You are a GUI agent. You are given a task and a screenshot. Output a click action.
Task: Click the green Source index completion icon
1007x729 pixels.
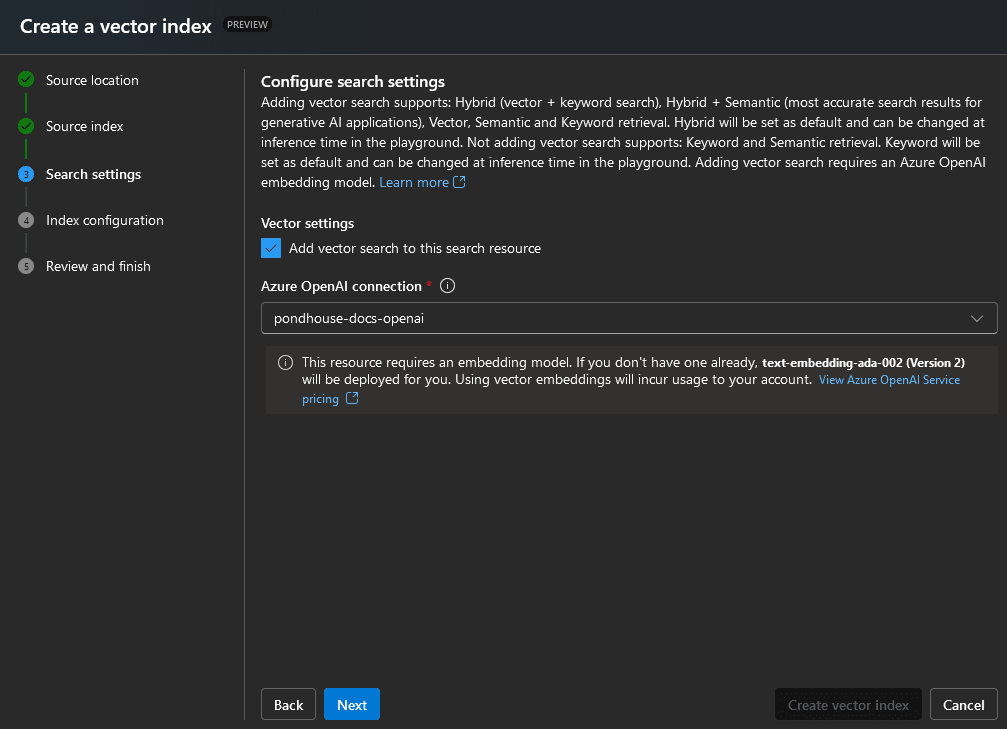[25, 126]
